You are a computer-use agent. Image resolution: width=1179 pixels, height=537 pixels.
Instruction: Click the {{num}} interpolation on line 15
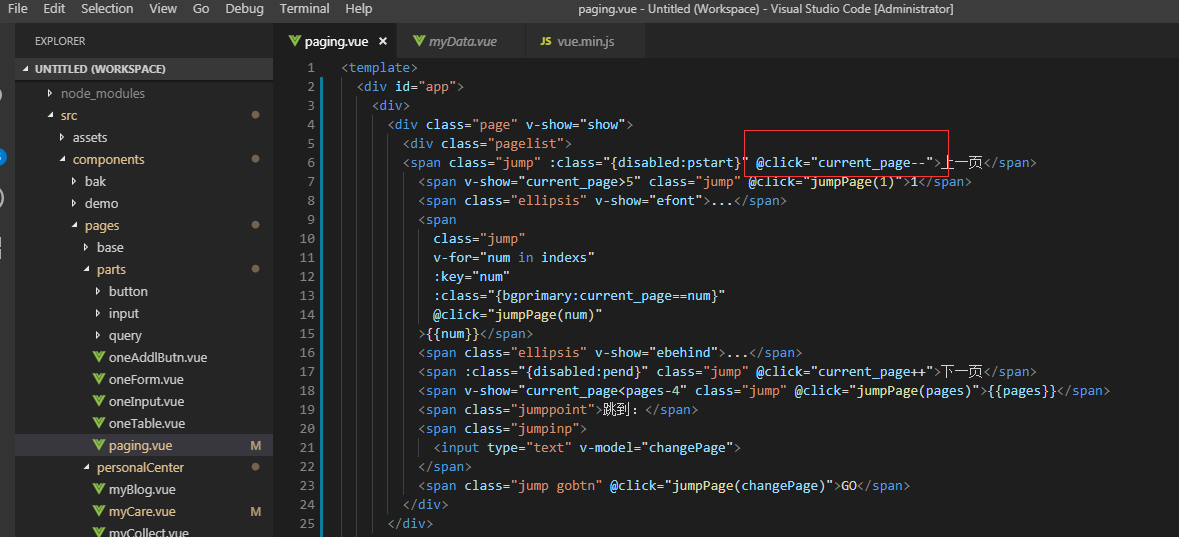pyautogui.click(x=452, y=333)
